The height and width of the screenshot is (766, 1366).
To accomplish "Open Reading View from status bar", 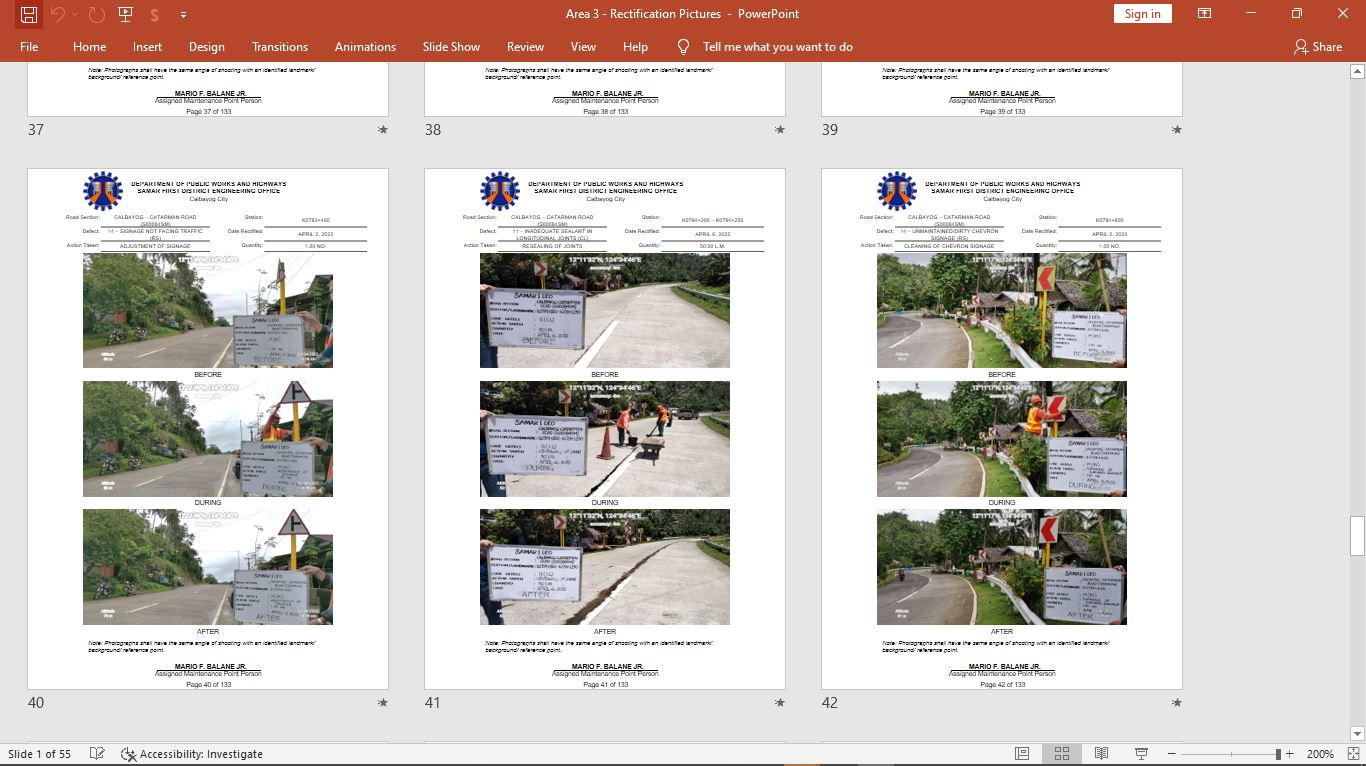I will coord(1101,754).
